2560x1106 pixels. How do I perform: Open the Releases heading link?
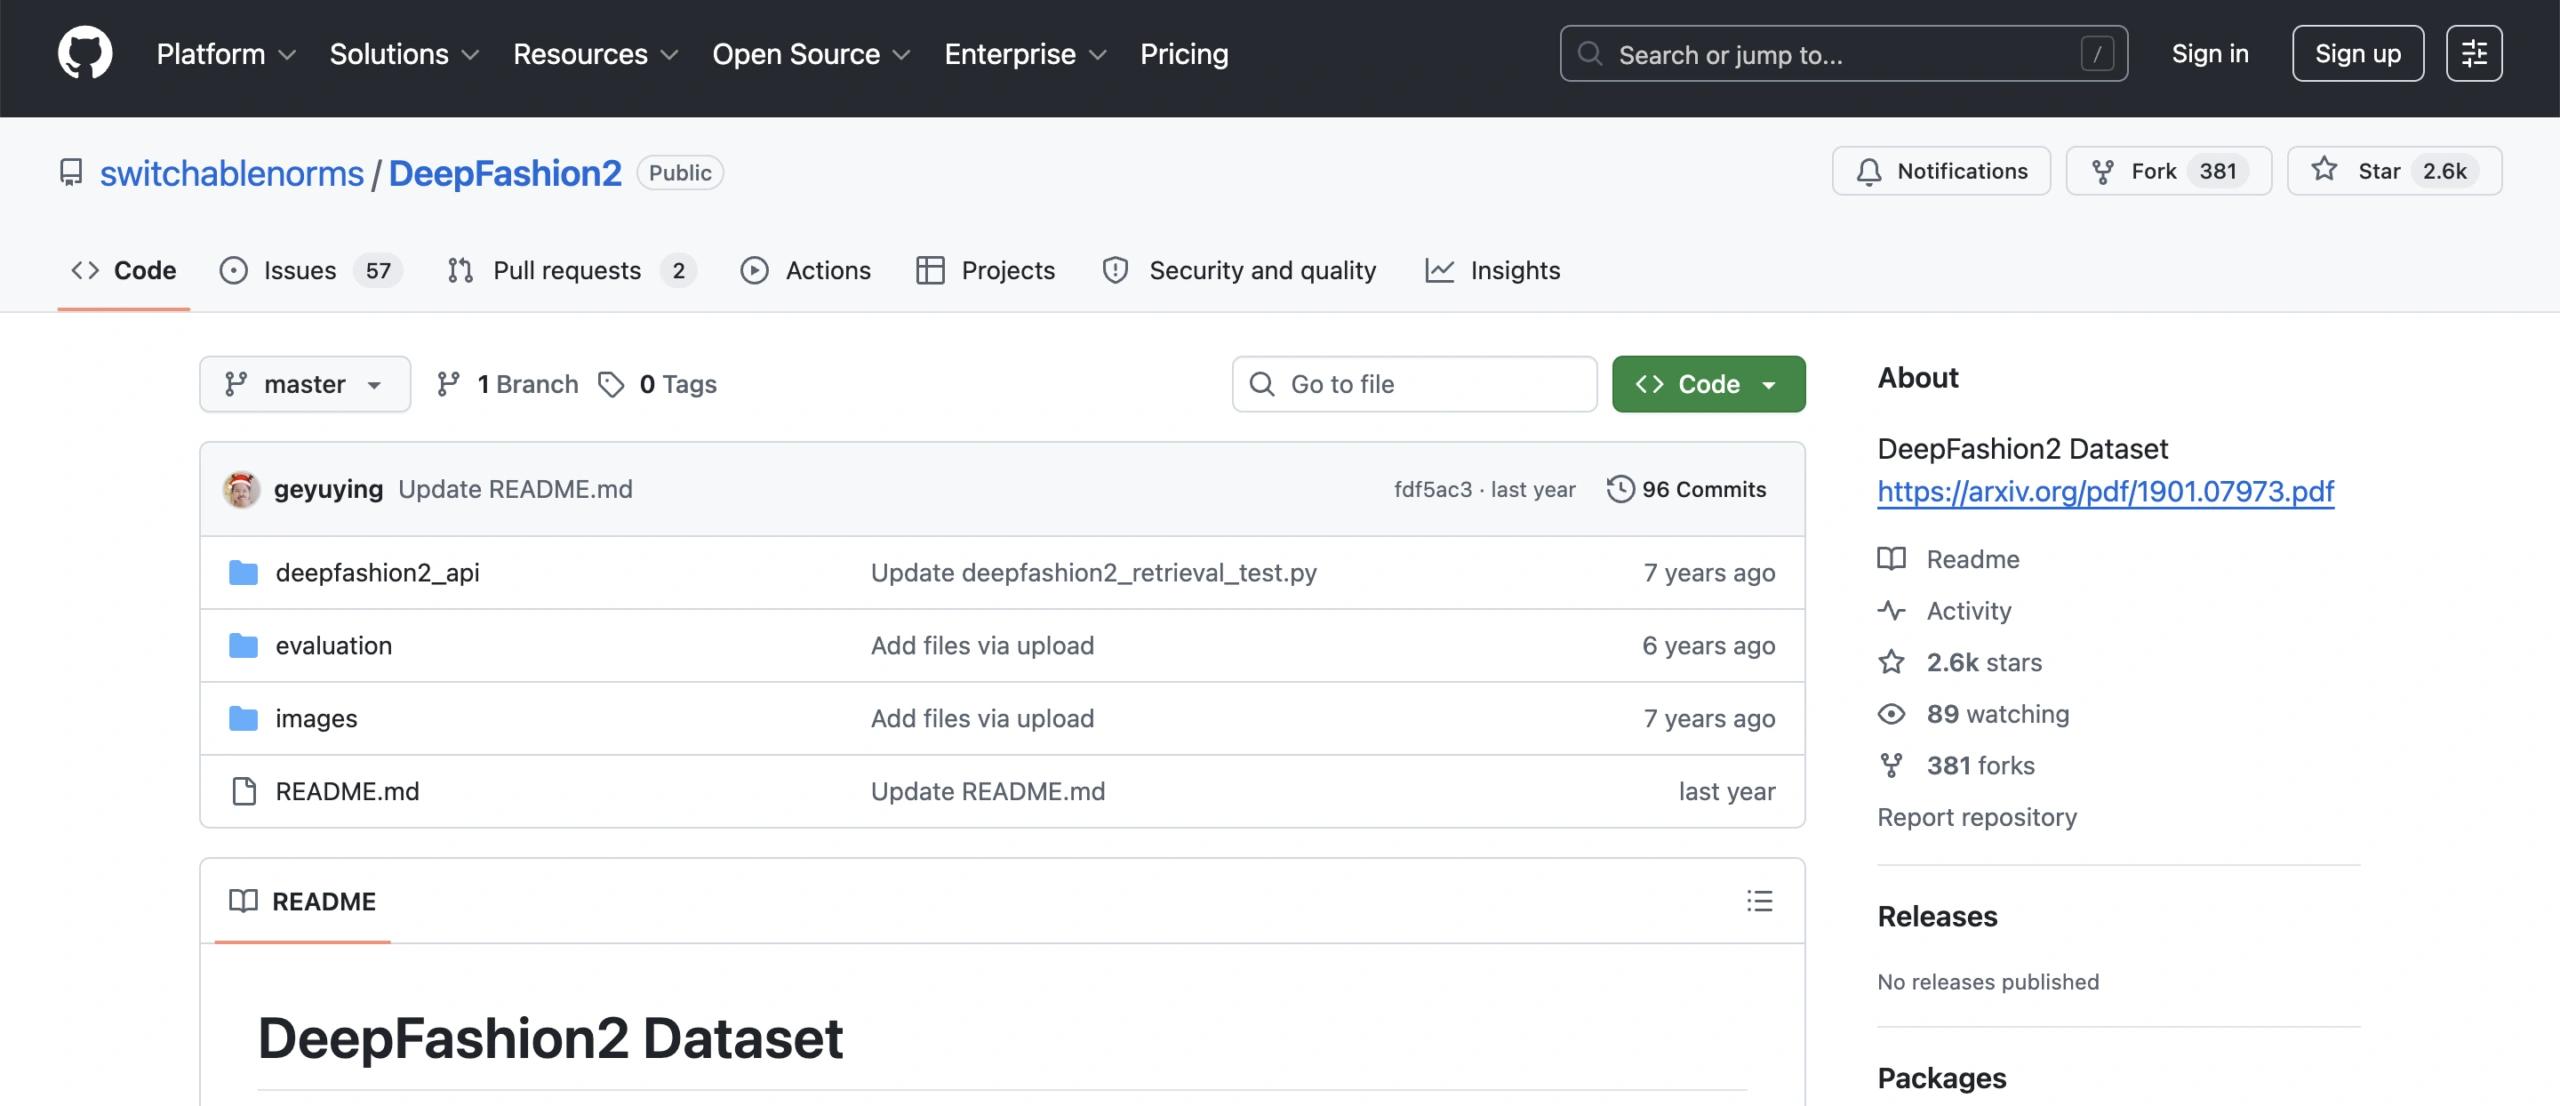(1937, 916)
